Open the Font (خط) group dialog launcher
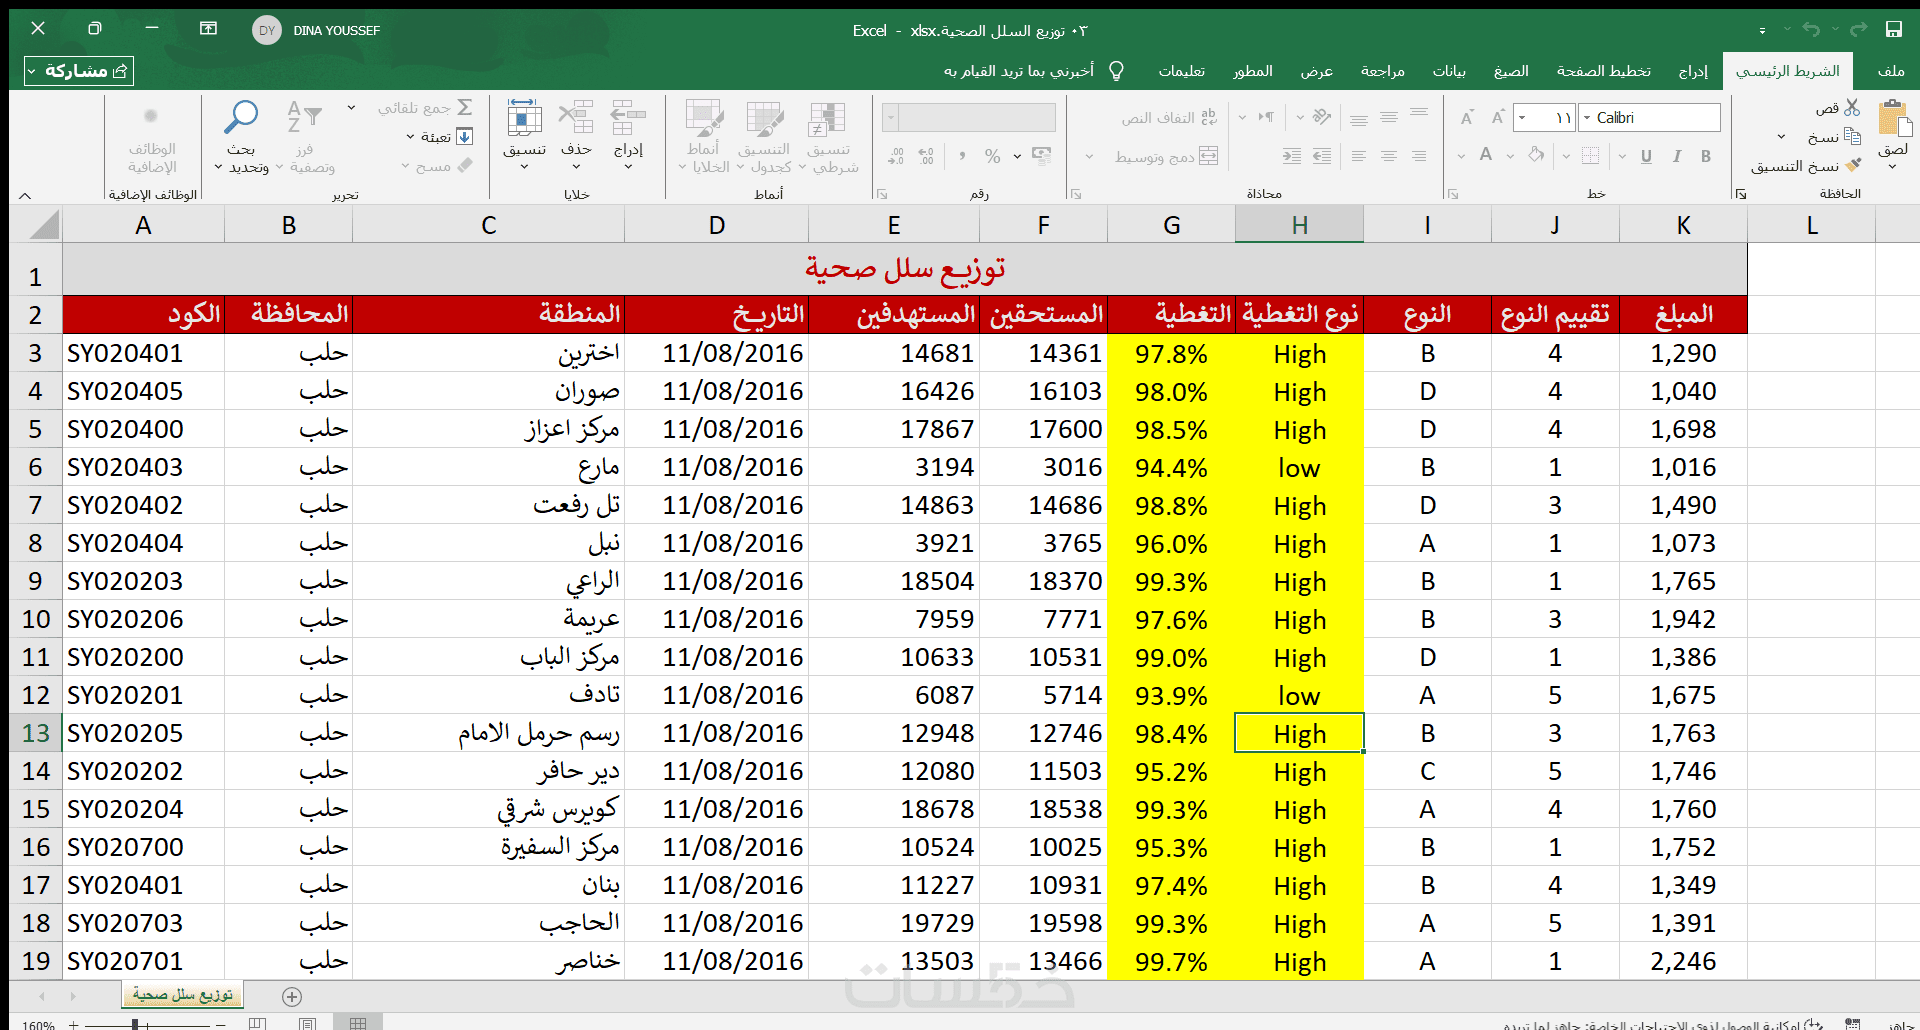The height and width of the screenshot is (1030, 1920). [1453, 194]
